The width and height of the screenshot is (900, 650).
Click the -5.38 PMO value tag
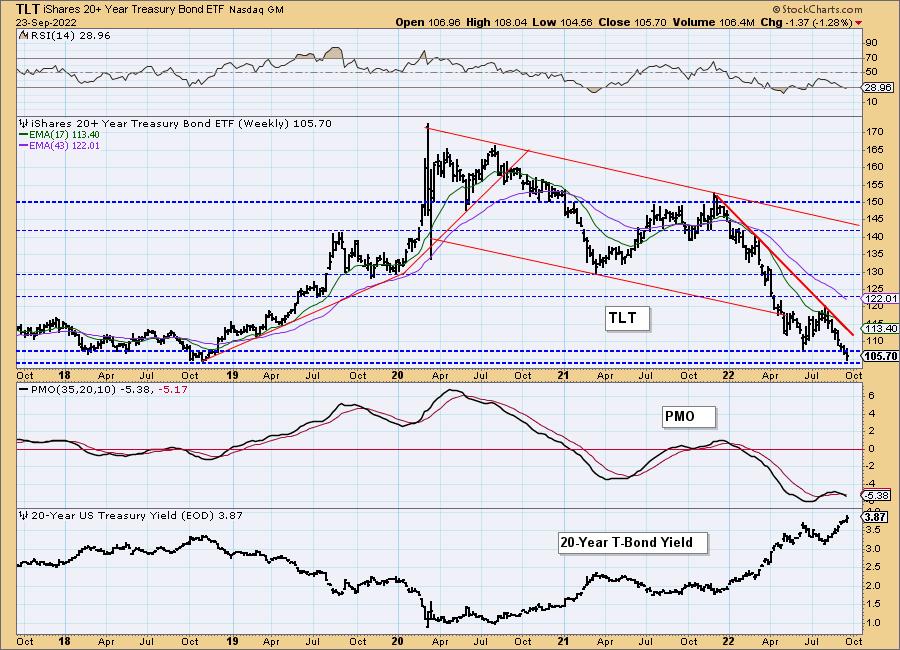[x=876, y=495]
